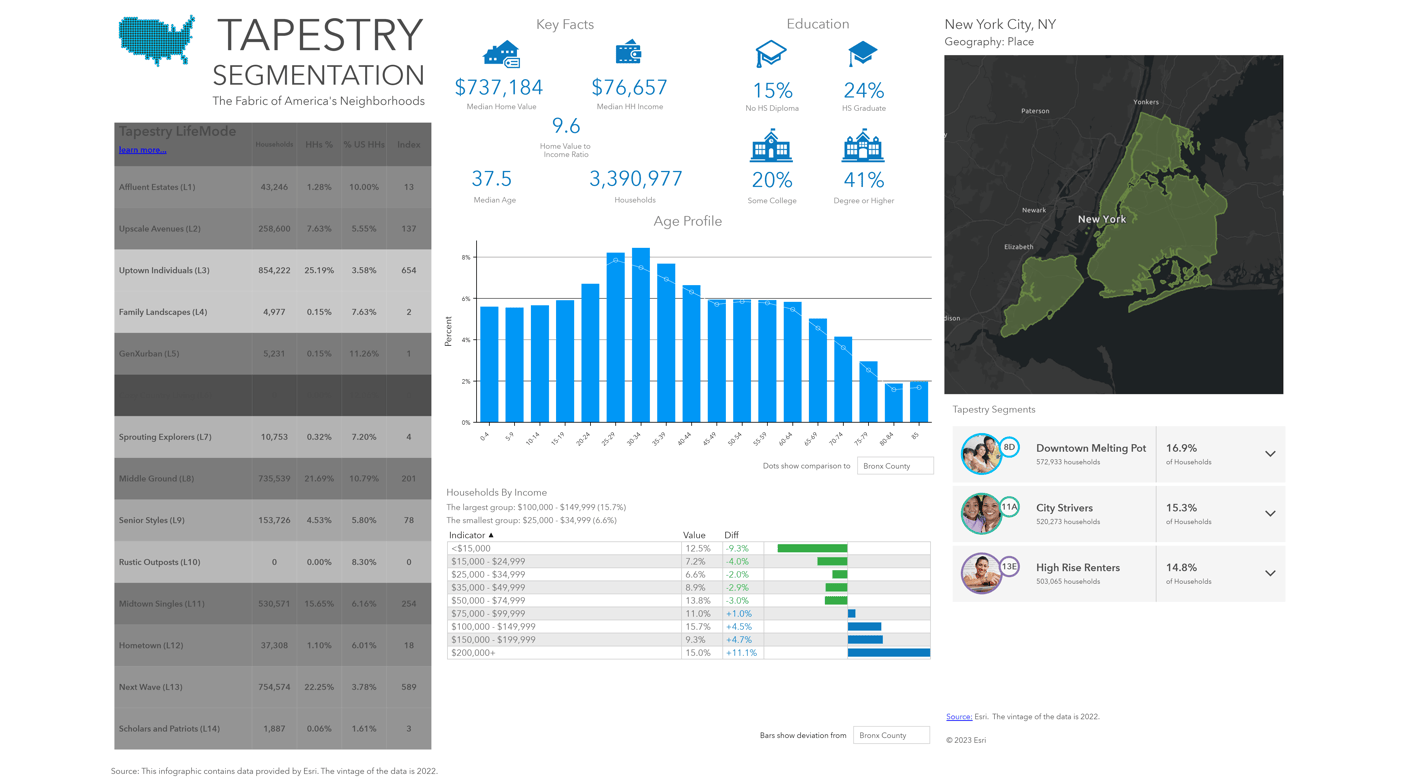Viewport: 1403px width, 780px height.
Task: Click the Newark label on the map
Action: point(1034,210)
